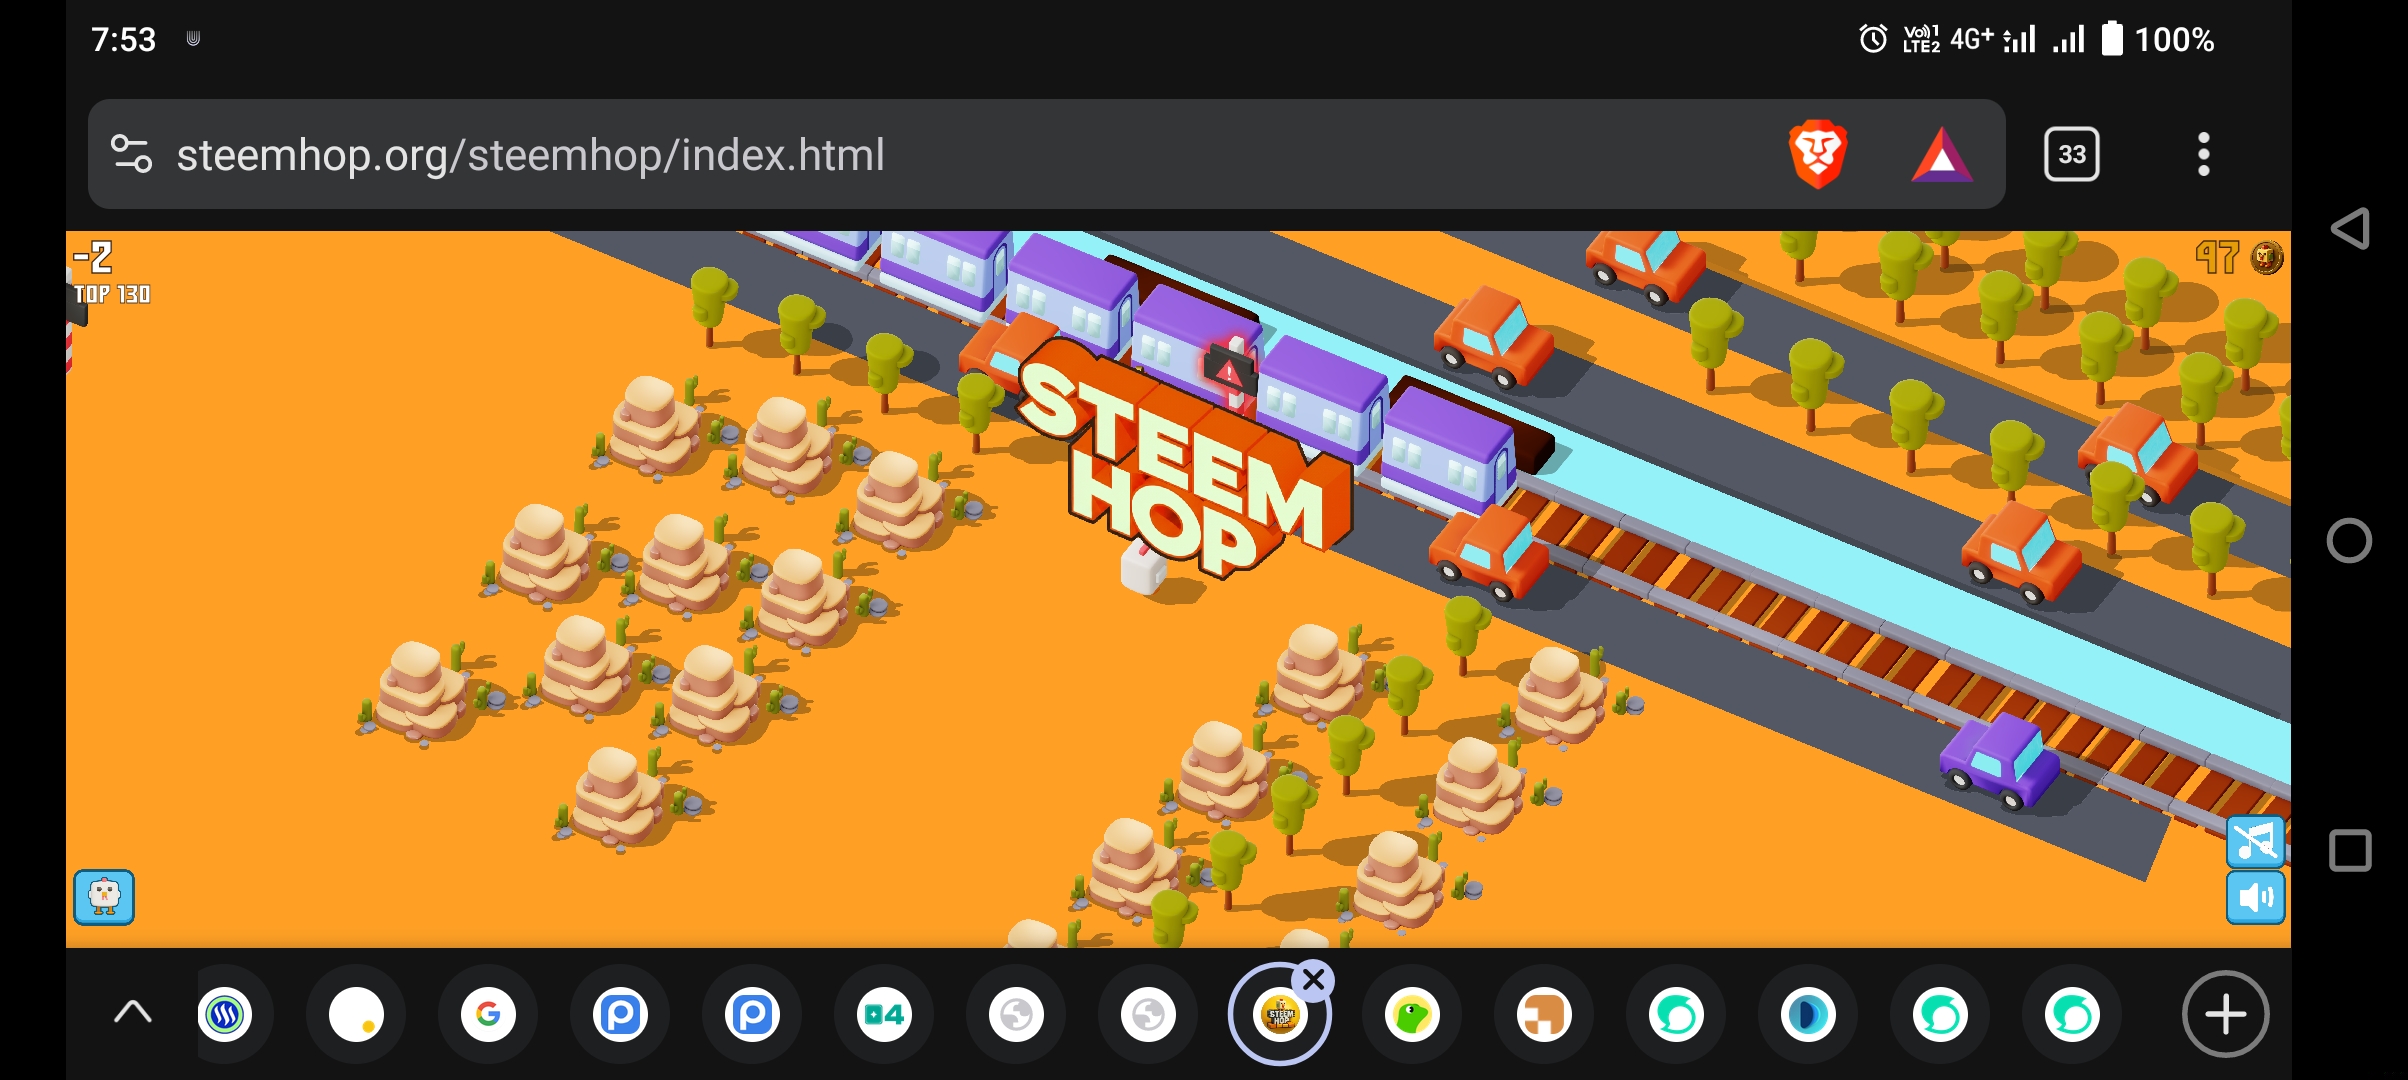Screen dimensions: 2408x1080
Task: Open the Brave Rewards triangle icon
Action: [x=1941, y=155]
